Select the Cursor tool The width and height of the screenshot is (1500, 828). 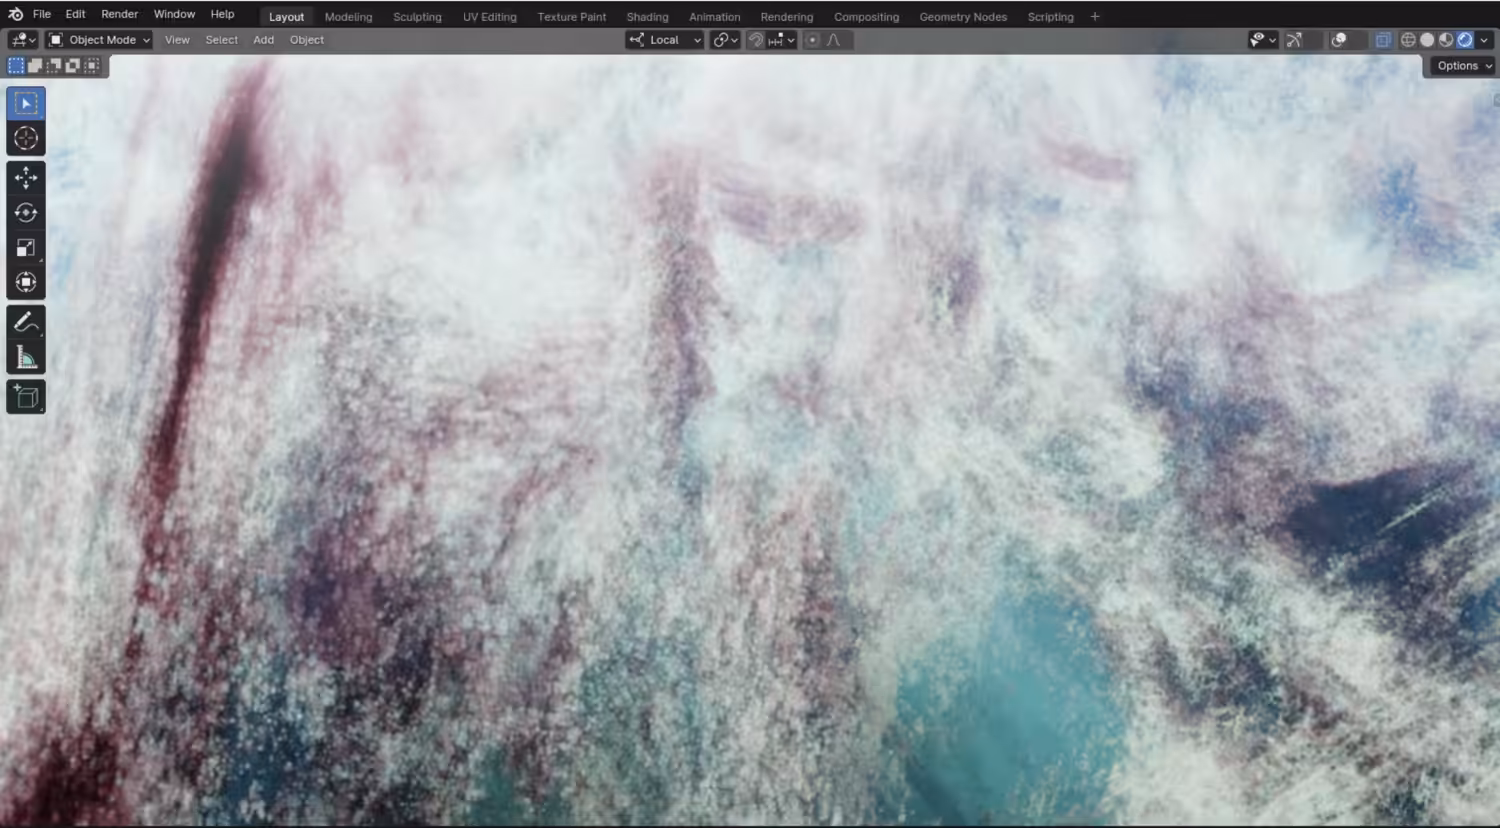coord(26,139)
